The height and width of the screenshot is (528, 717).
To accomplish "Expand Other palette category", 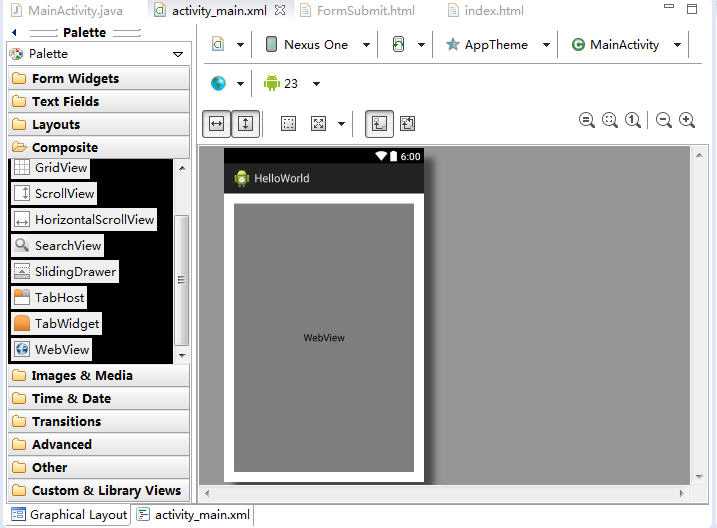I will [99, 467].
